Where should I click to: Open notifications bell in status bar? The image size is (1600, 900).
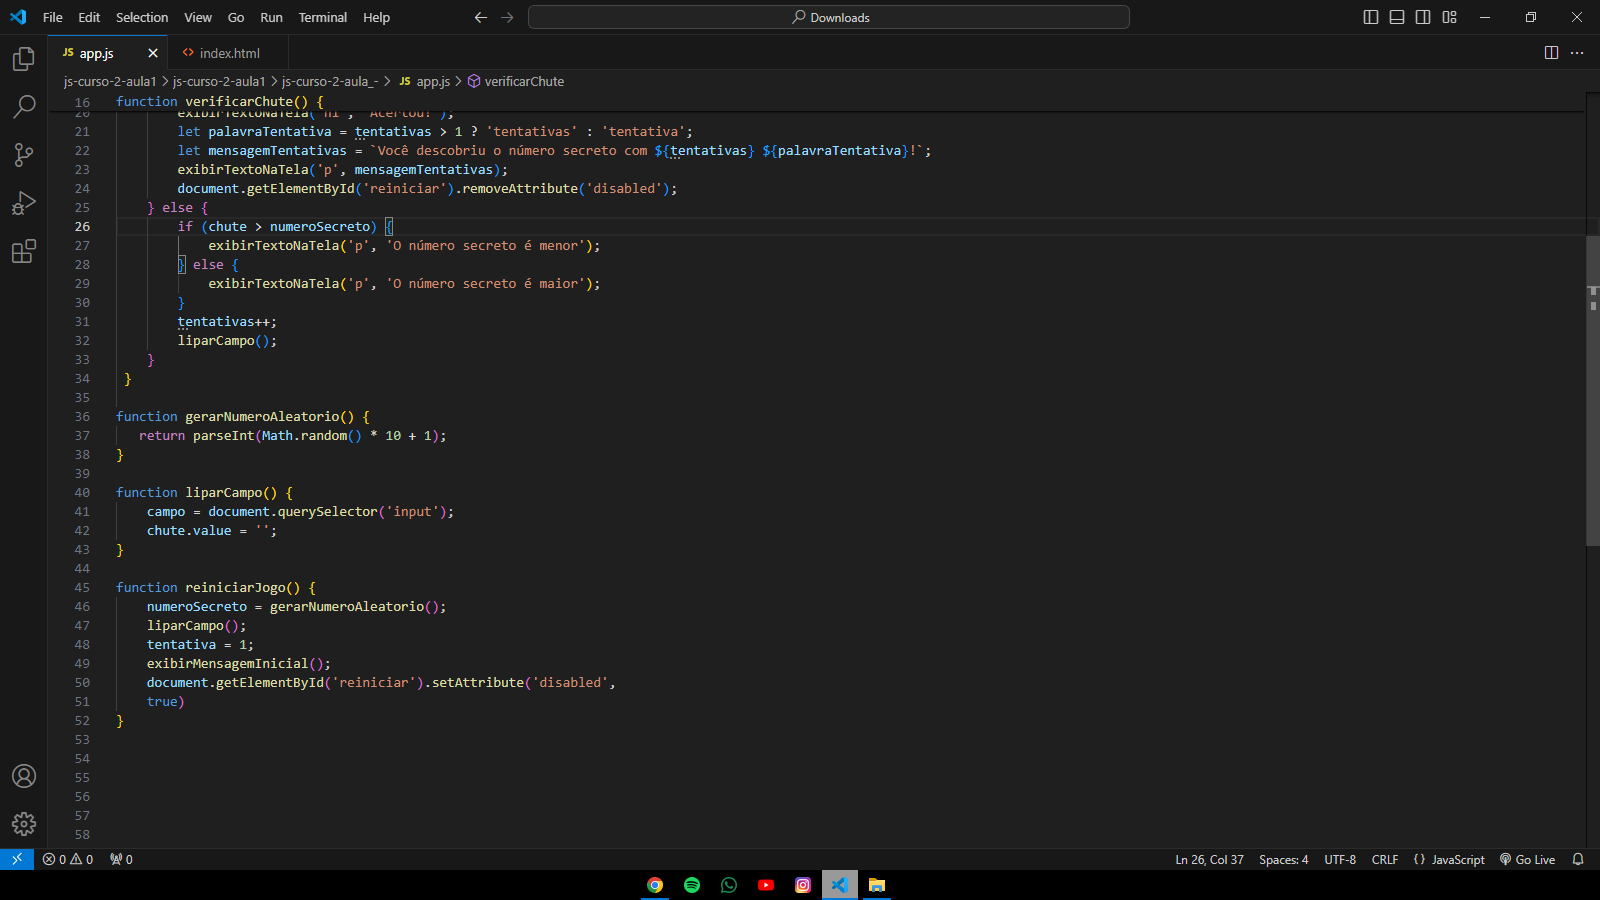click(x=1578, y=859)
